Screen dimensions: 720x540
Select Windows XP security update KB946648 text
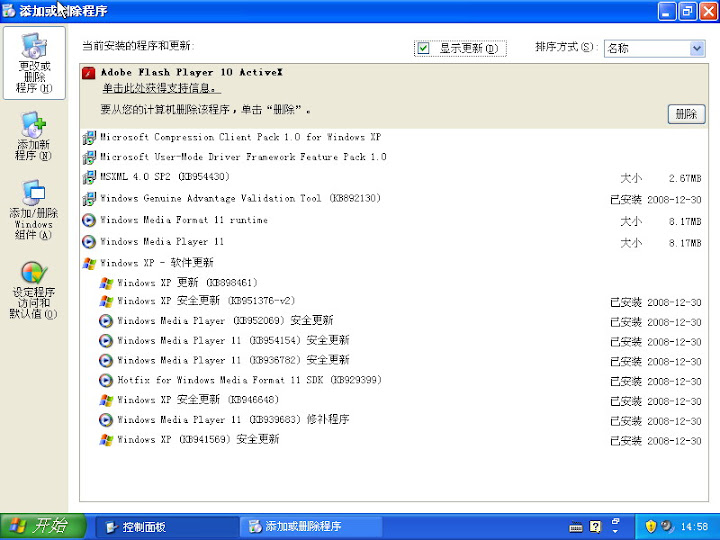click(198, 400)
